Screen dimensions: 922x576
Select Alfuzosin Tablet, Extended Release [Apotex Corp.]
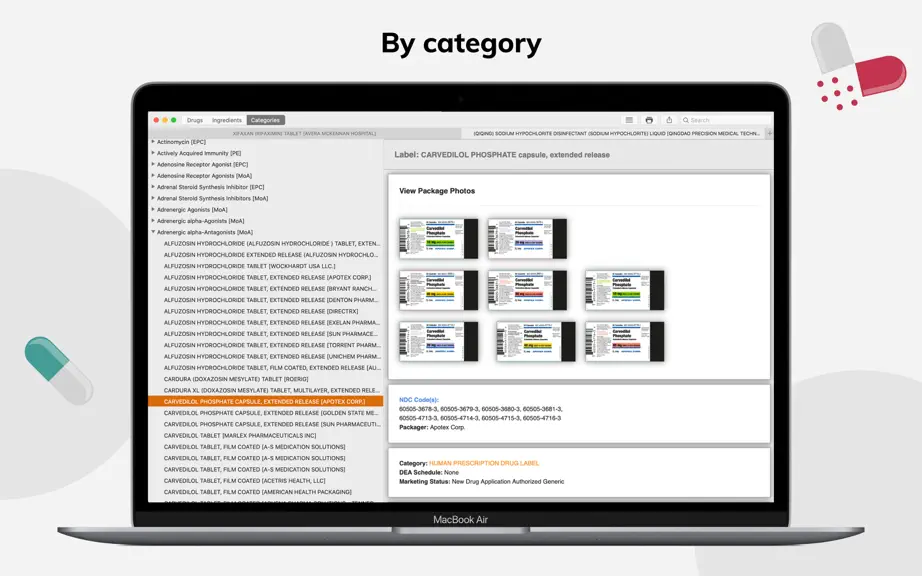coord(266,277)
